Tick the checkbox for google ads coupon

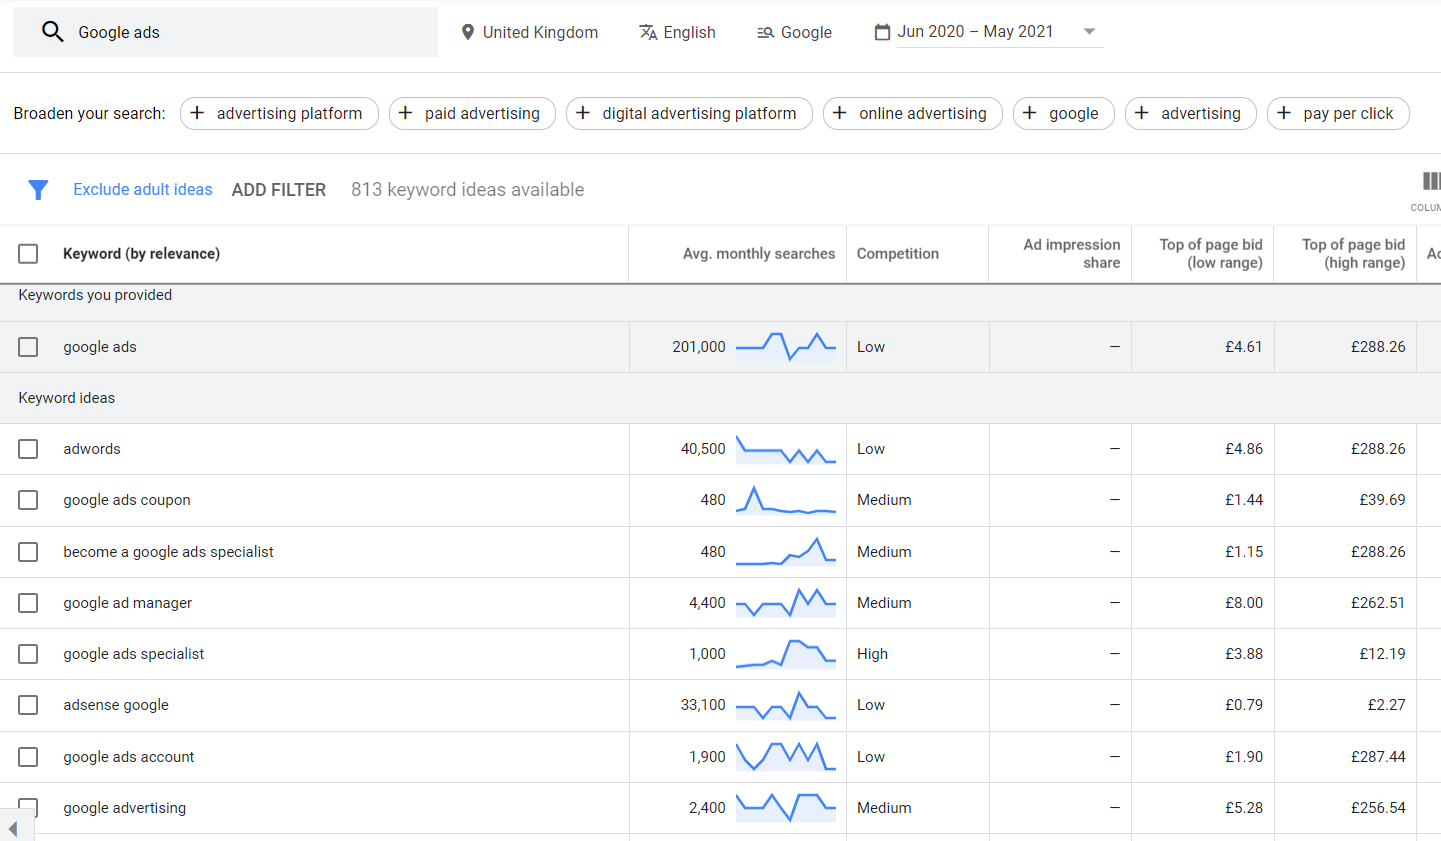point(28,500)
